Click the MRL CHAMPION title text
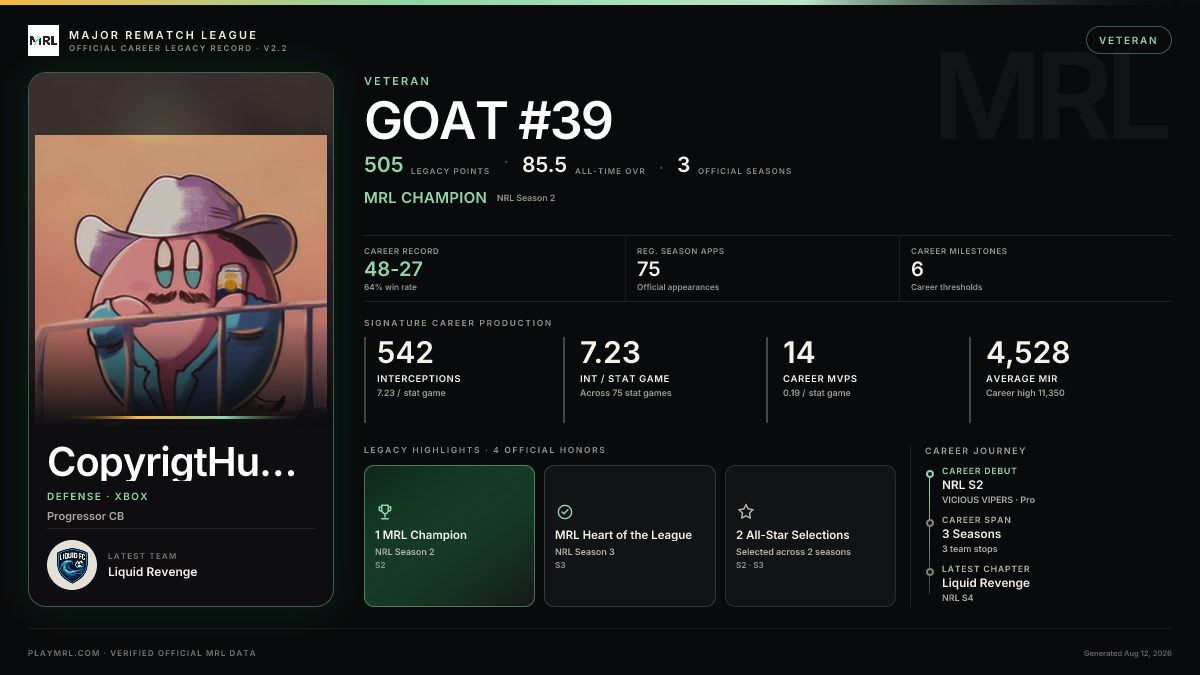Viewport: 1200px width, 675px height. [425, 198]
